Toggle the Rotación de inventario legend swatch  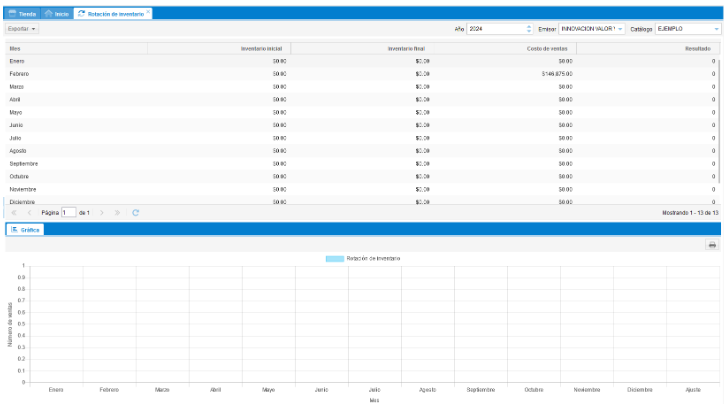pos(334,259)
